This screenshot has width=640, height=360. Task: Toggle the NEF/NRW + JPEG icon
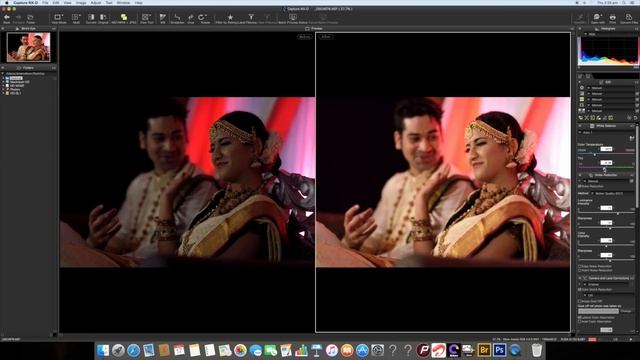coord(124,17)
